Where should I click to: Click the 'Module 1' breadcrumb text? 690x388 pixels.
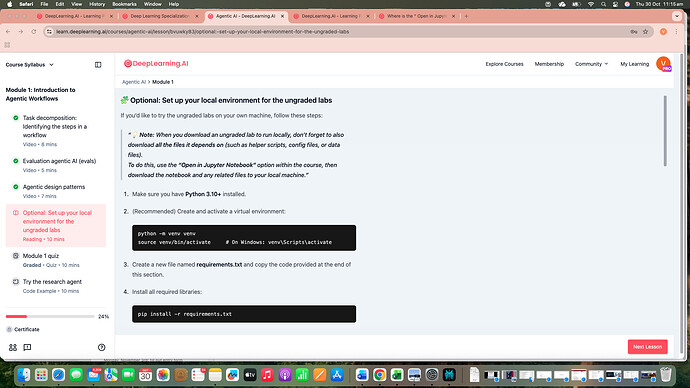163,82
